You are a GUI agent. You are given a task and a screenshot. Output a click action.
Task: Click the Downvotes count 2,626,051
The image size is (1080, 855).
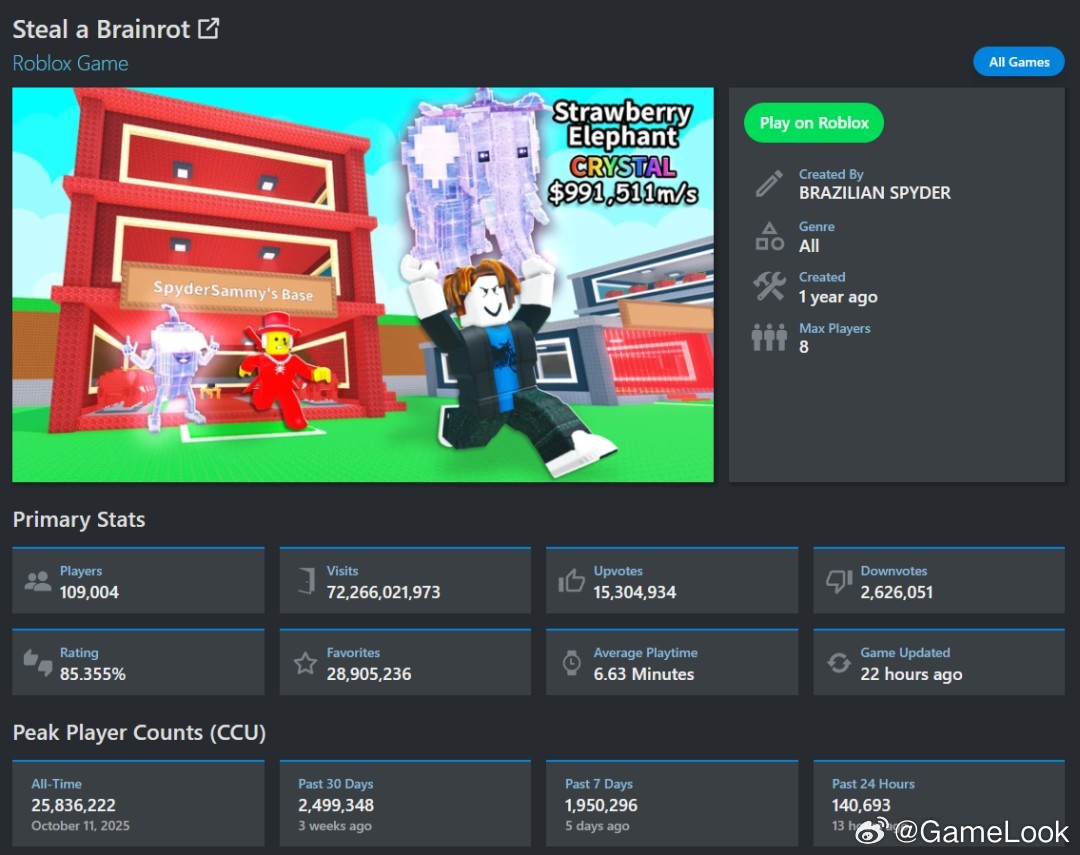pos(896,593)
